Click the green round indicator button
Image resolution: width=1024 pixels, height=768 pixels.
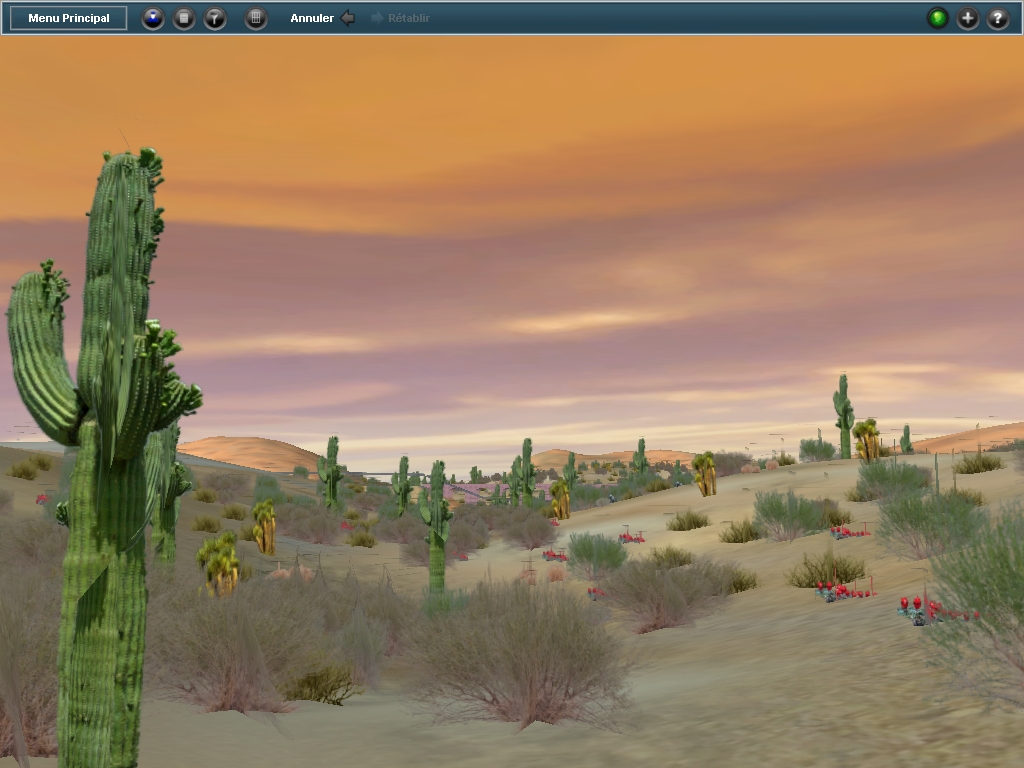(x=938, y=18)
